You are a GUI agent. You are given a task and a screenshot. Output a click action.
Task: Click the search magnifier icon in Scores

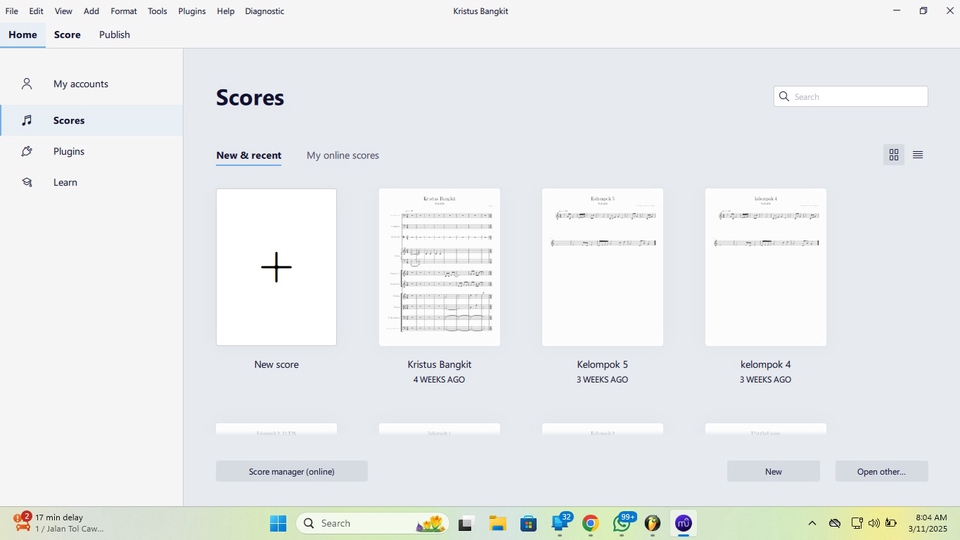[x=784, y=96]
